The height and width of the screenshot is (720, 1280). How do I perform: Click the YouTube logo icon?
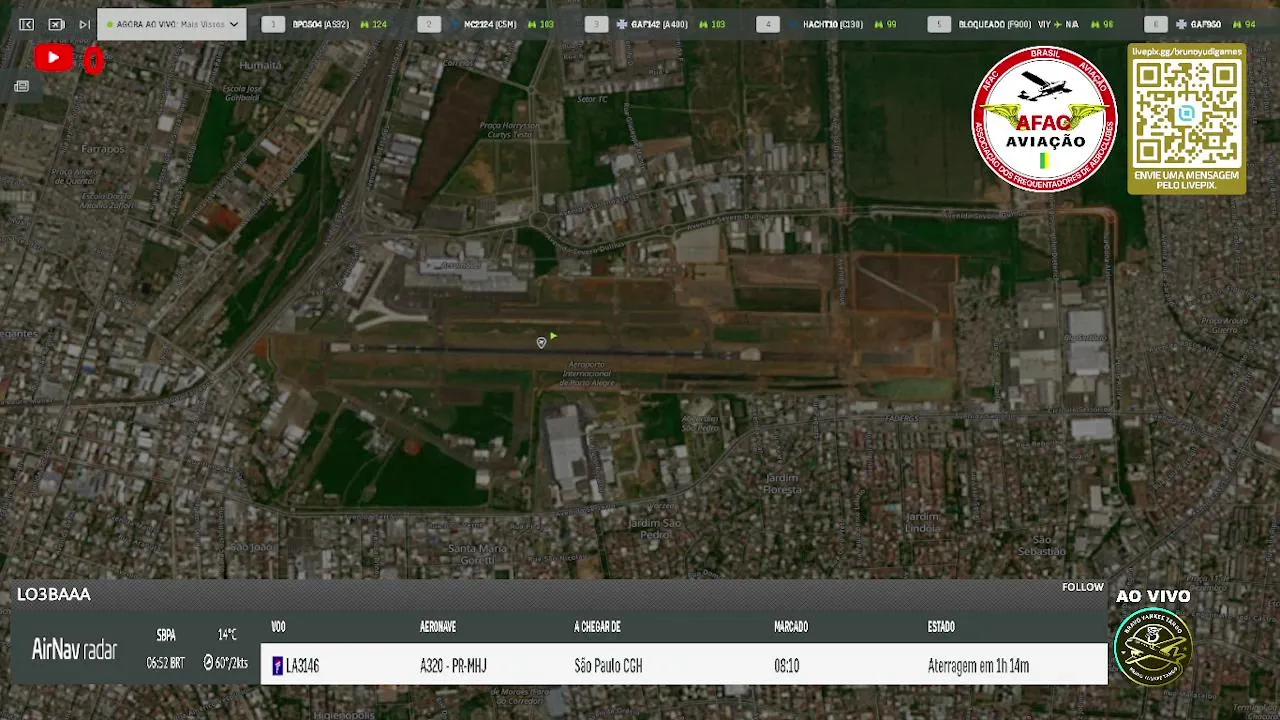point(53,58)
